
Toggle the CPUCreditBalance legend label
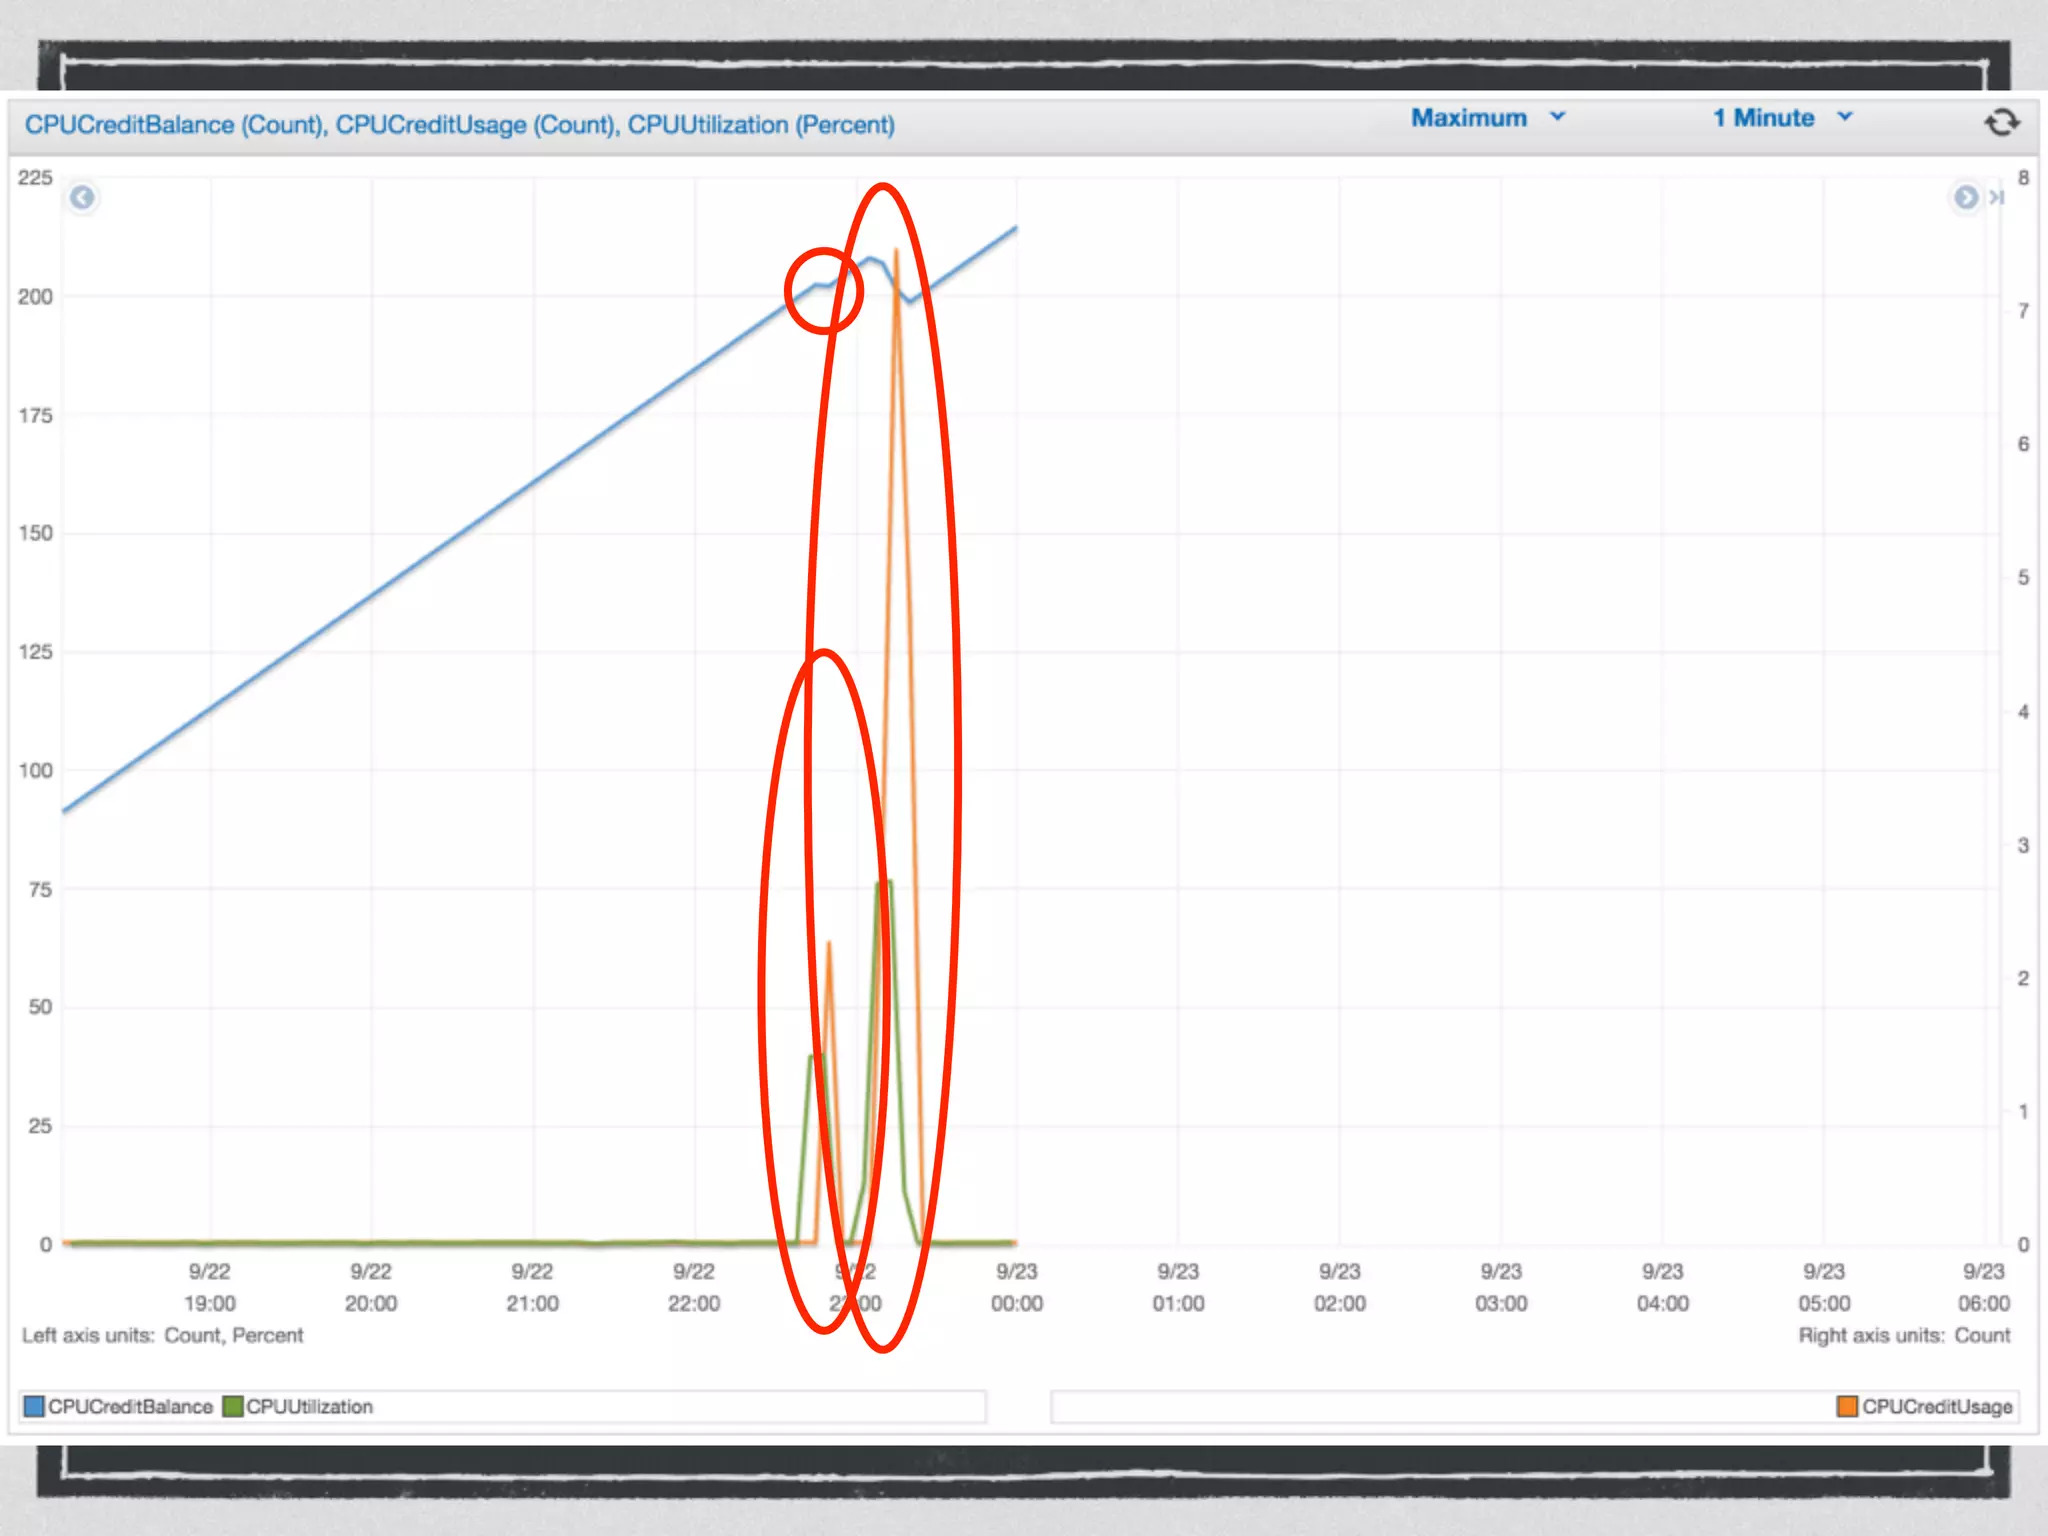[x=130, y=1406]
